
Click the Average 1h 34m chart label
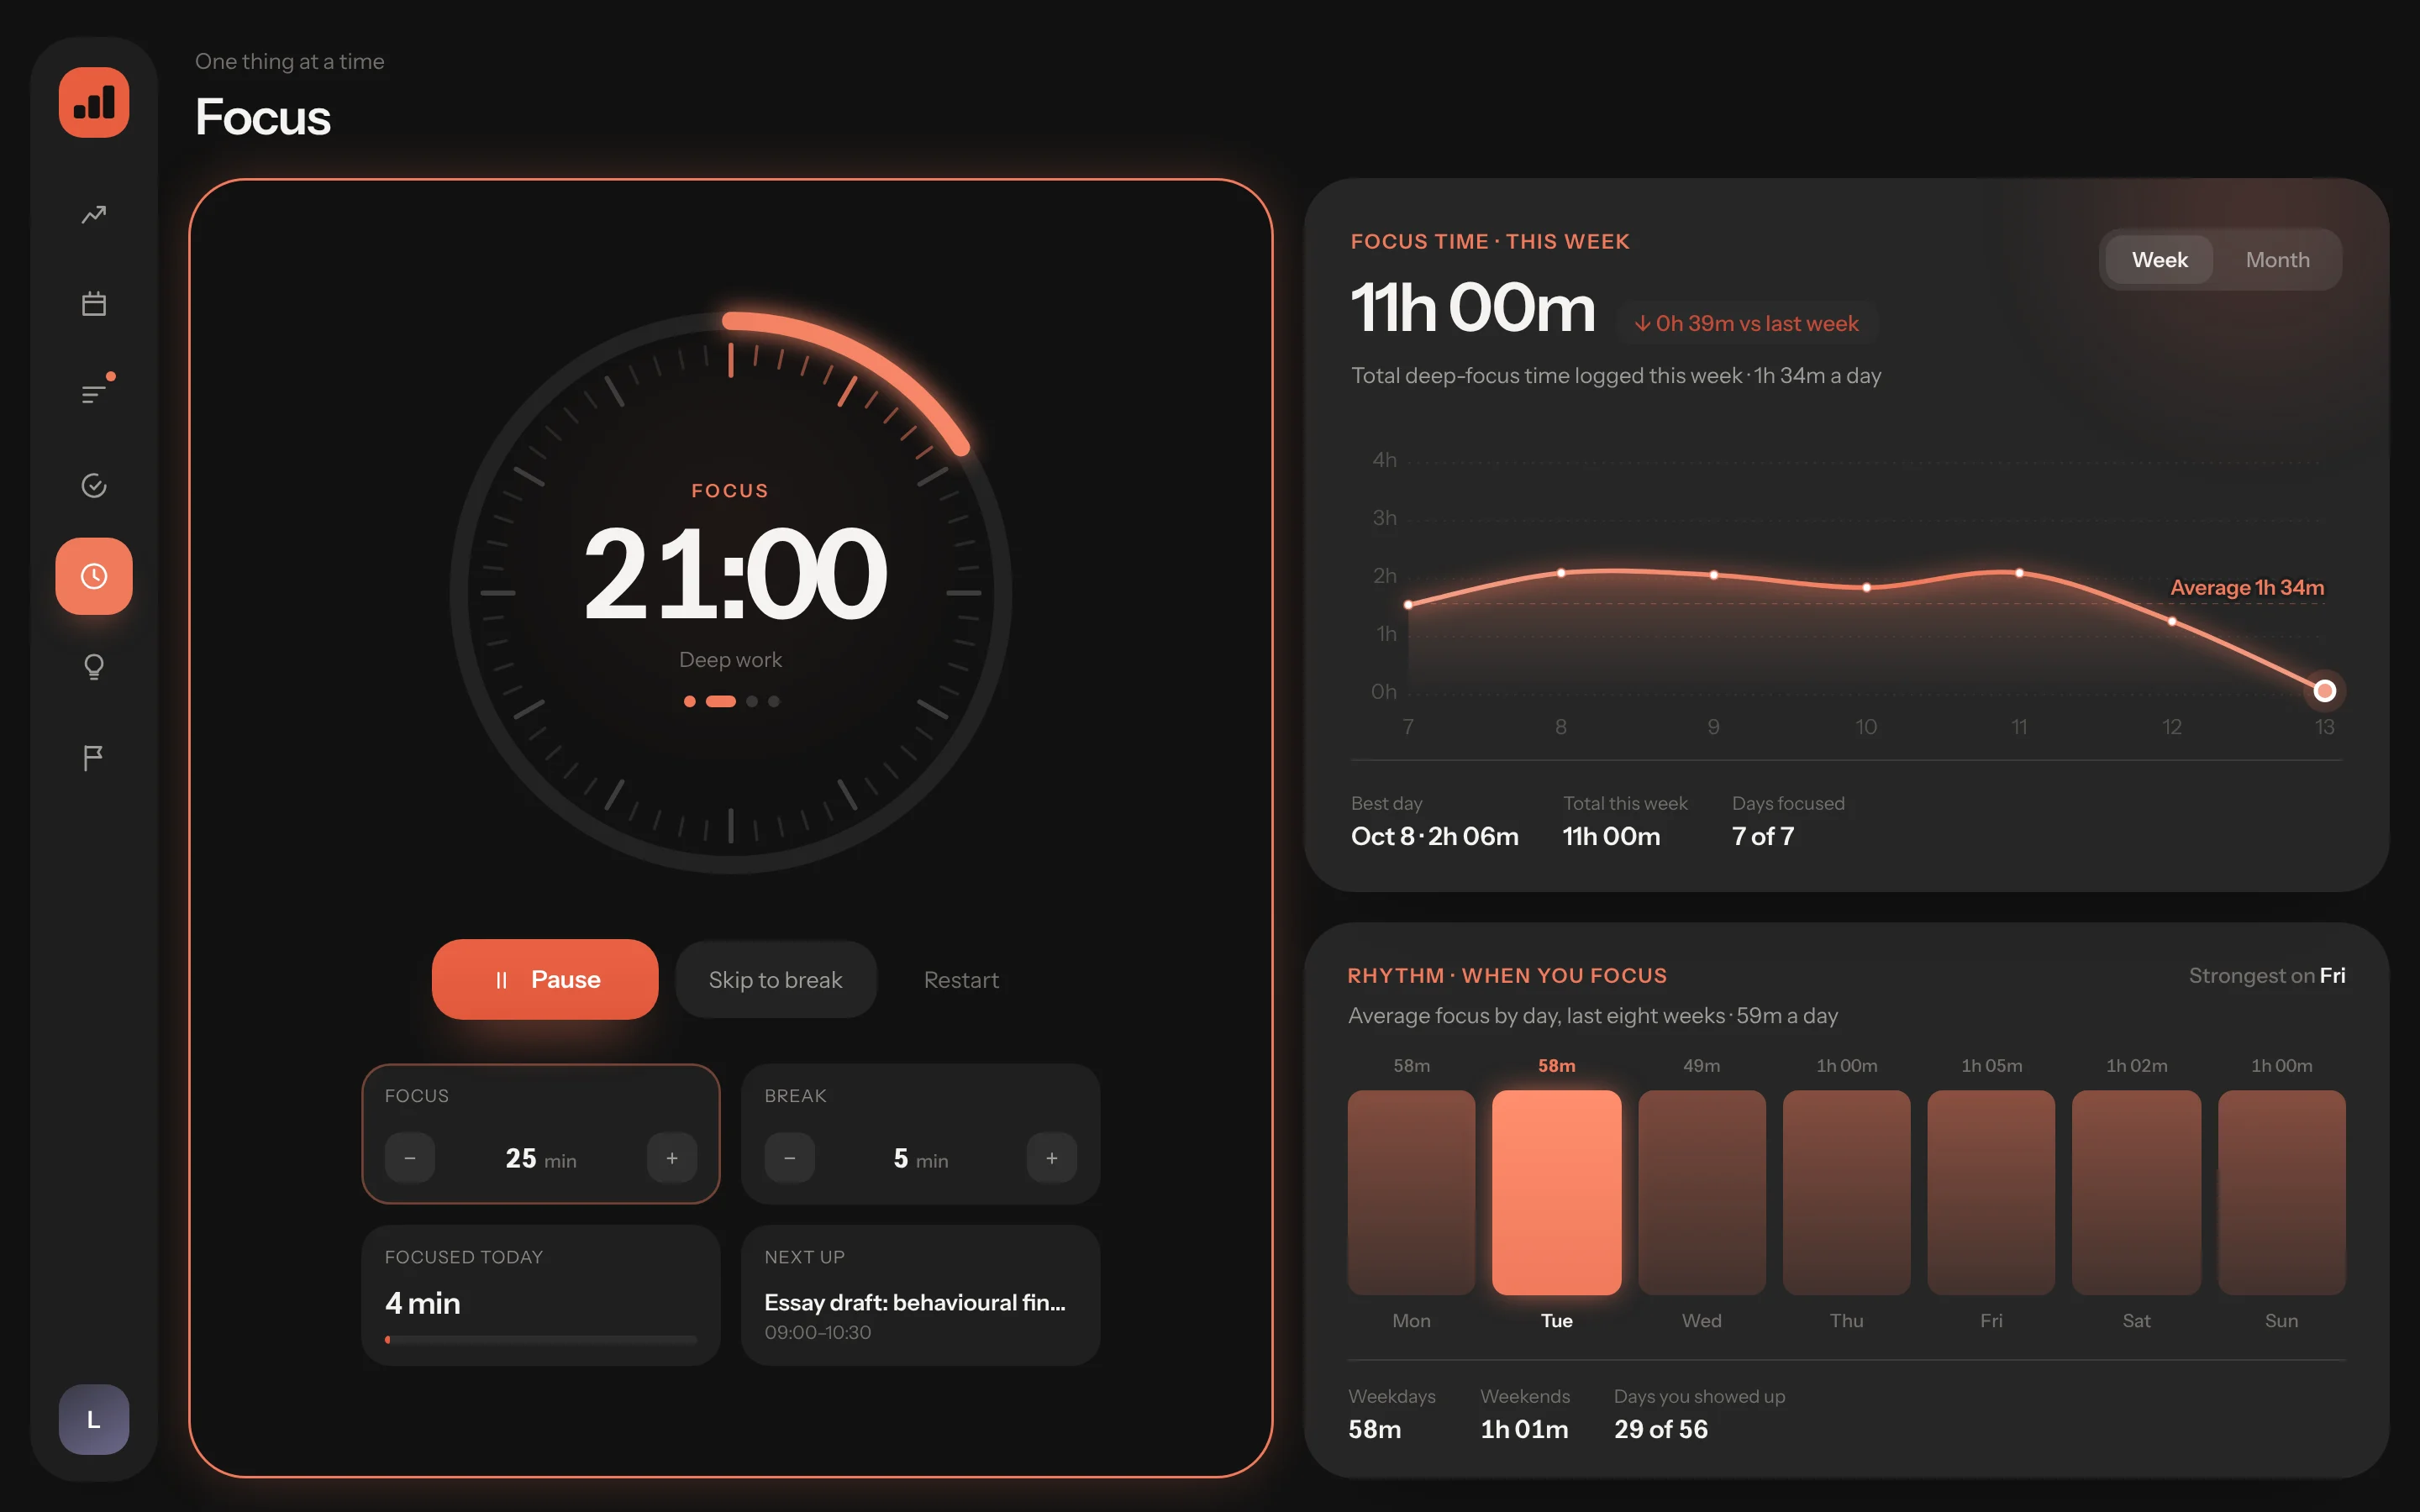click(x=2247, y=587)
